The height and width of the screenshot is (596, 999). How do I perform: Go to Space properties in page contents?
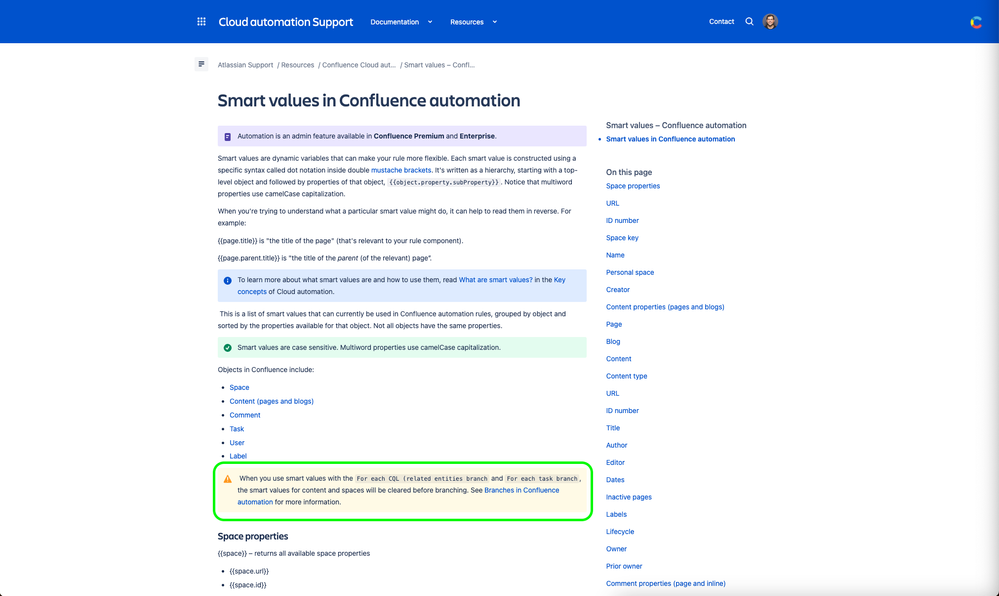pos(633,186)
